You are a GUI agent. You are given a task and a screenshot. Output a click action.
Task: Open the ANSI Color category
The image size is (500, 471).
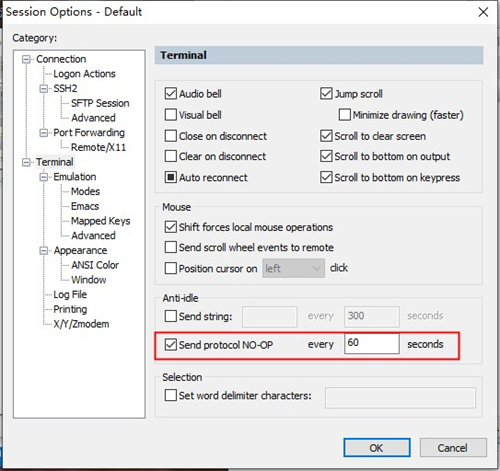click(95, 265)
